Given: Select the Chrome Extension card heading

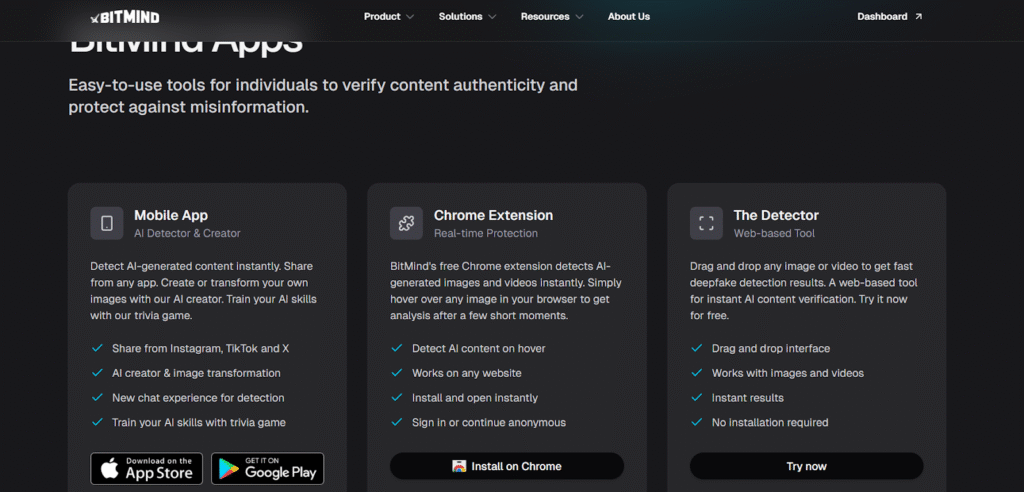Looking at the screenshot, I should pyautogui.click(x=493, y=215).
